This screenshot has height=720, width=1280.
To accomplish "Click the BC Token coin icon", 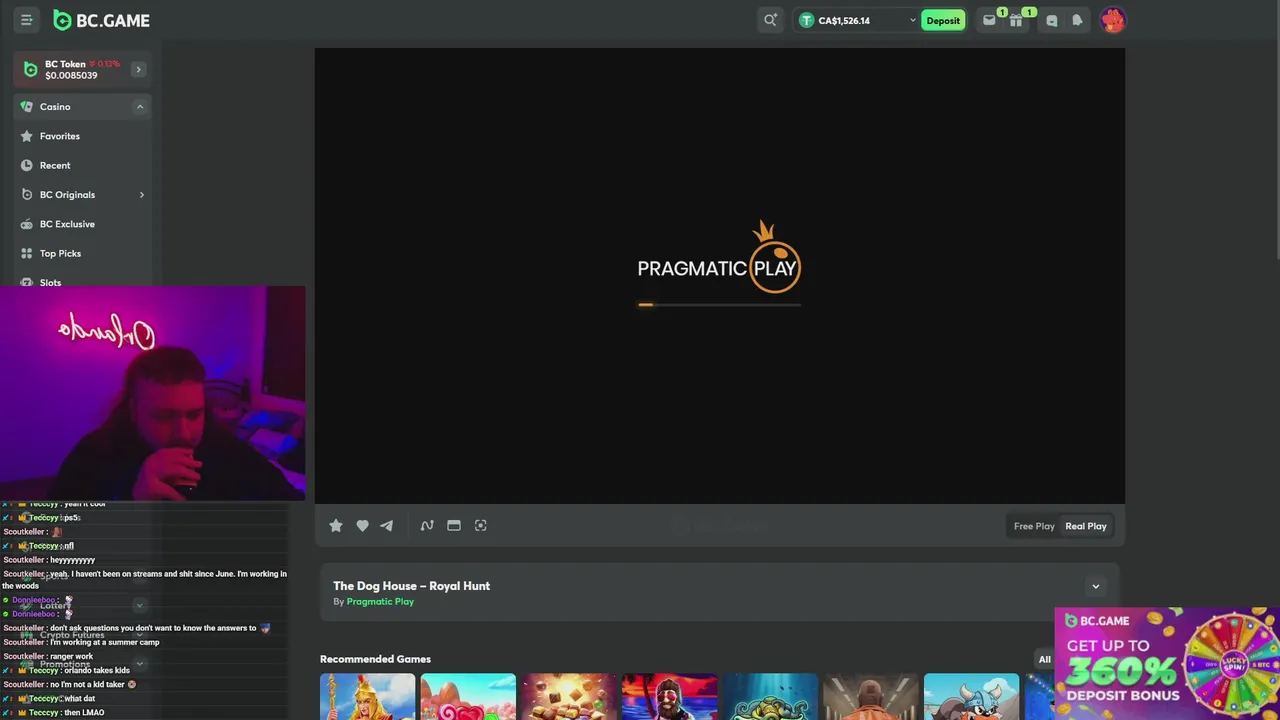I will pos(30,69).
